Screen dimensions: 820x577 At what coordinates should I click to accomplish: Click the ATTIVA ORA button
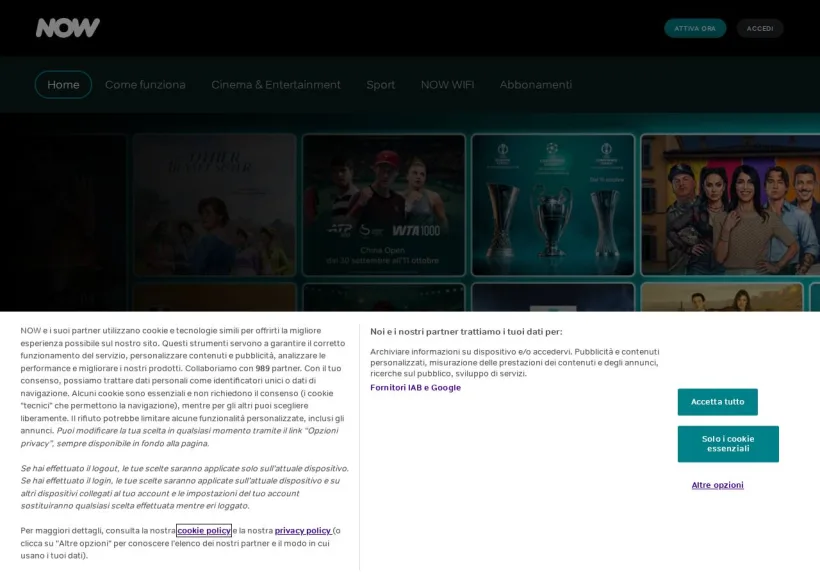695,28
